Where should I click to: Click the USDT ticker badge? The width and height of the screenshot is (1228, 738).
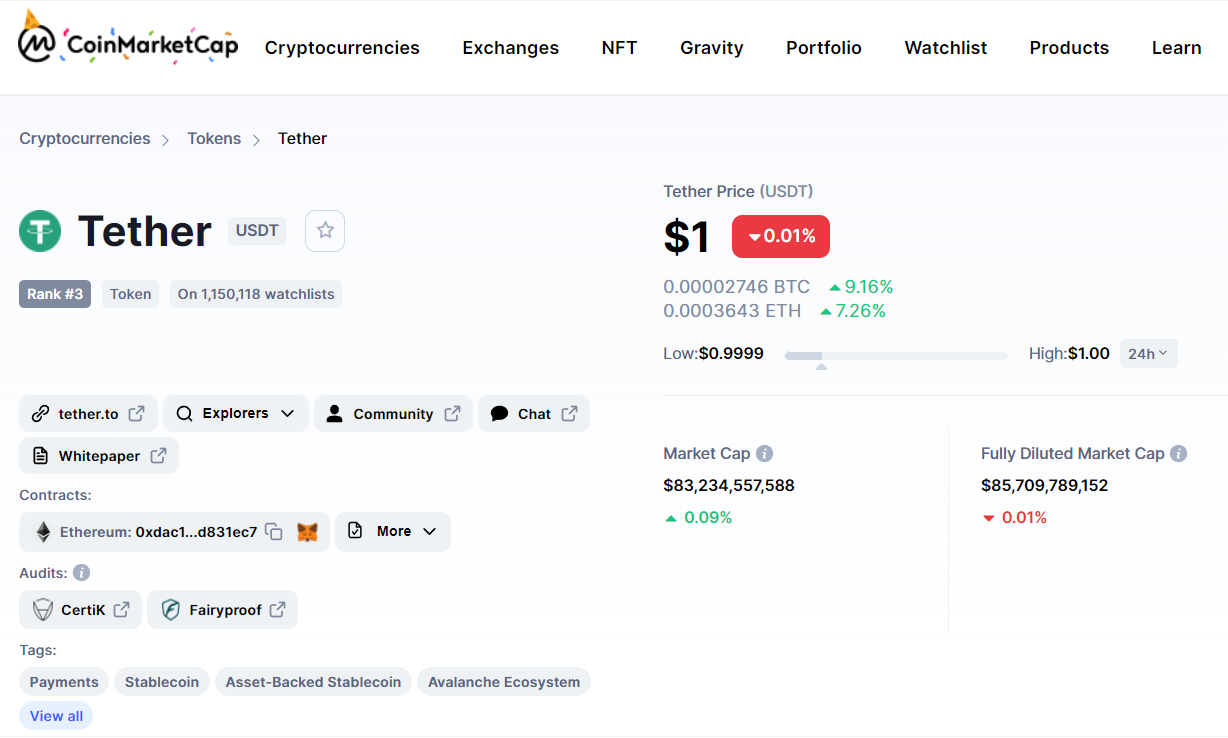point(257,231)
